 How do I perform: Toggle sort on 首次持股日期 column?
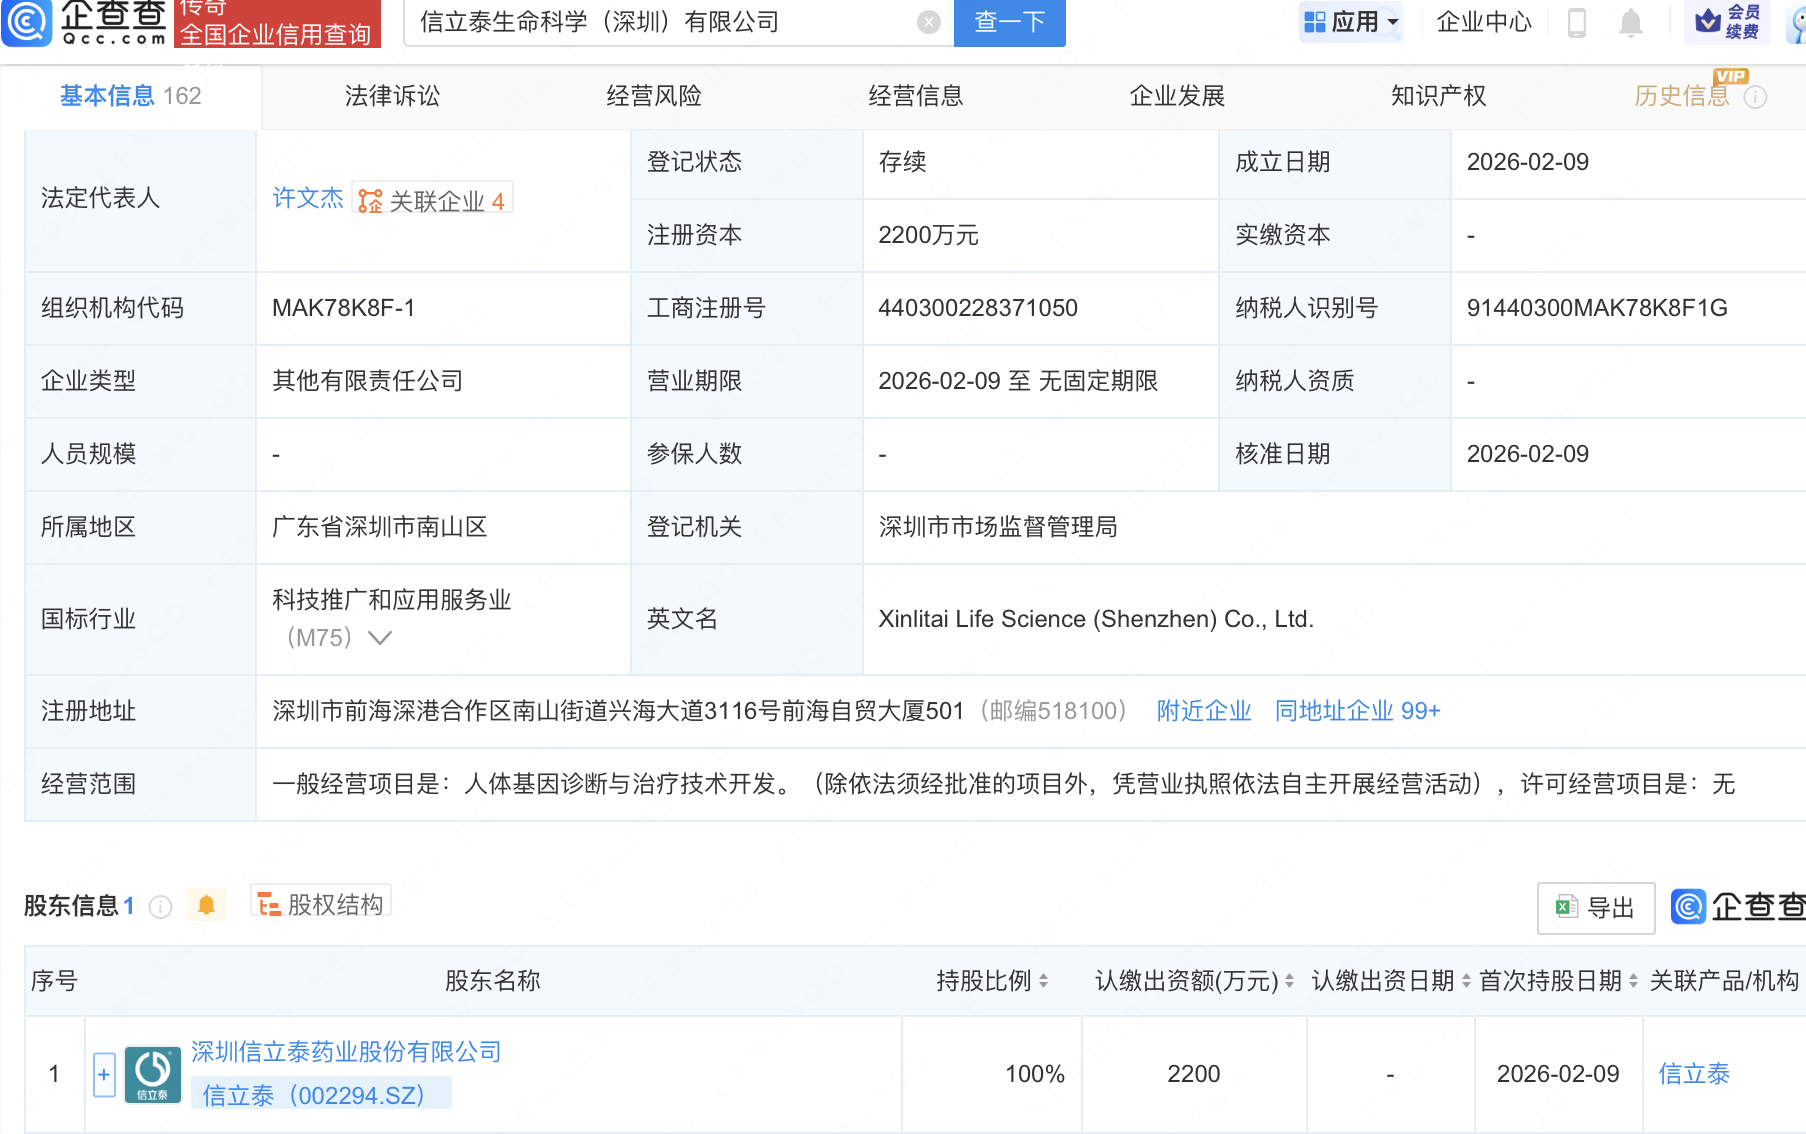click(1633, 981)
